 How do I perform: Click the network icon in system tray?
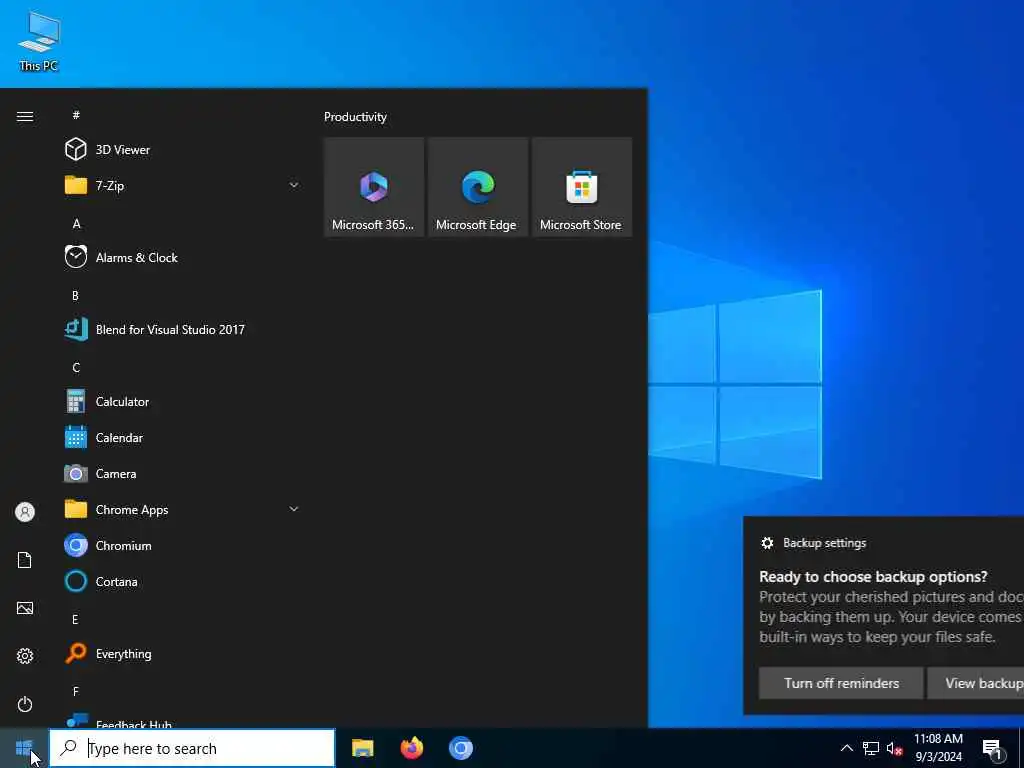click(871, 748)
